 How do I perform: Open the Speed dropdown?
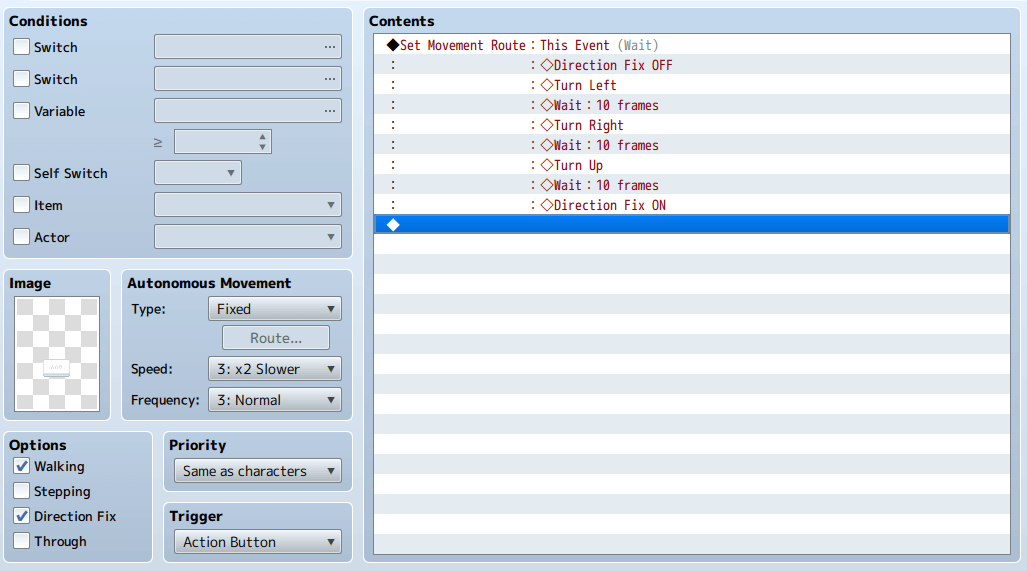click(x=274, y=369)
